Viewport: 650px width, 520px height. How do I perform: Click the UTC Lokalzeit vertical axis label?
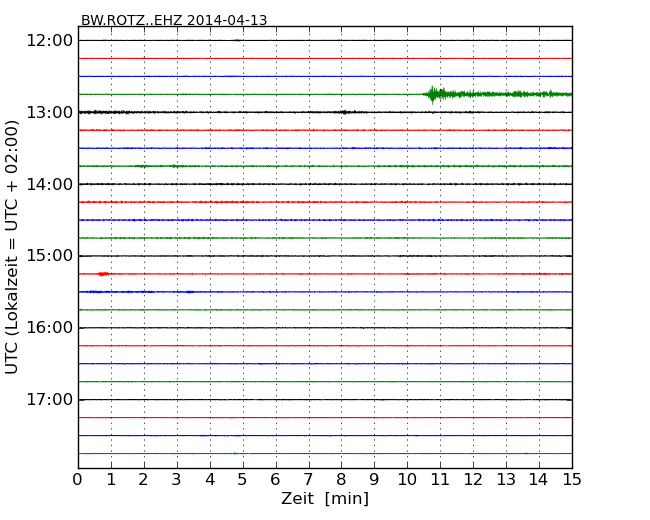coord(12,247)
